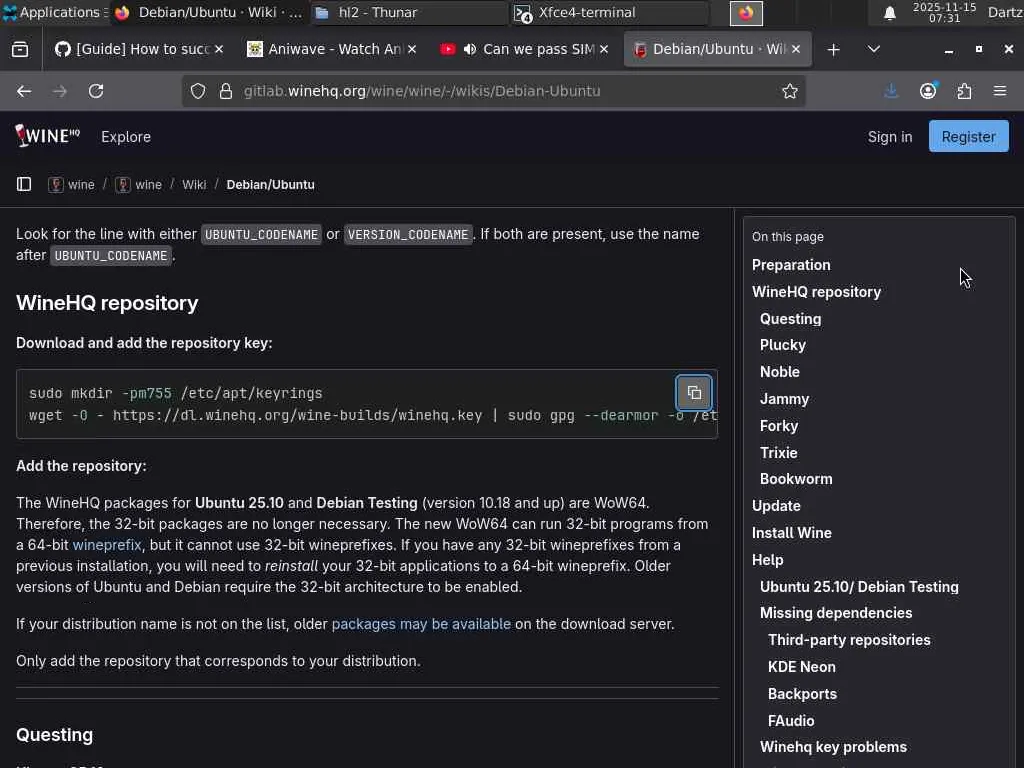Jump to Preparation section
The height and width of the screenshot is (768, 1024).
[x=791, y=265]
